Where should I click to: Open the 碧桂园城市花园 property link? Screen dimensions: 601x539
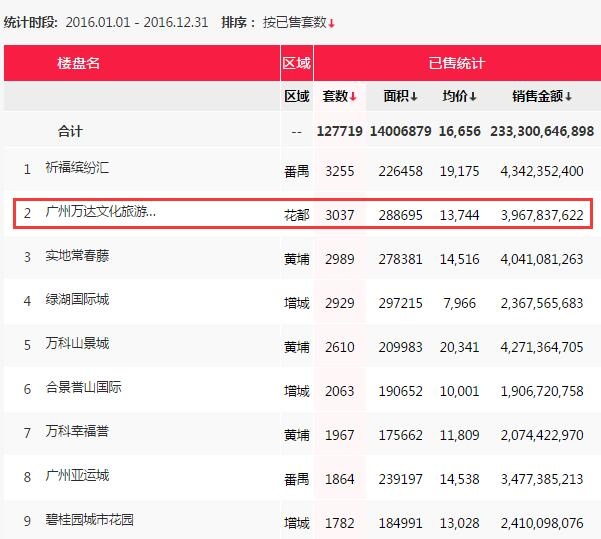pyautogui.click(x=89, y=519)
